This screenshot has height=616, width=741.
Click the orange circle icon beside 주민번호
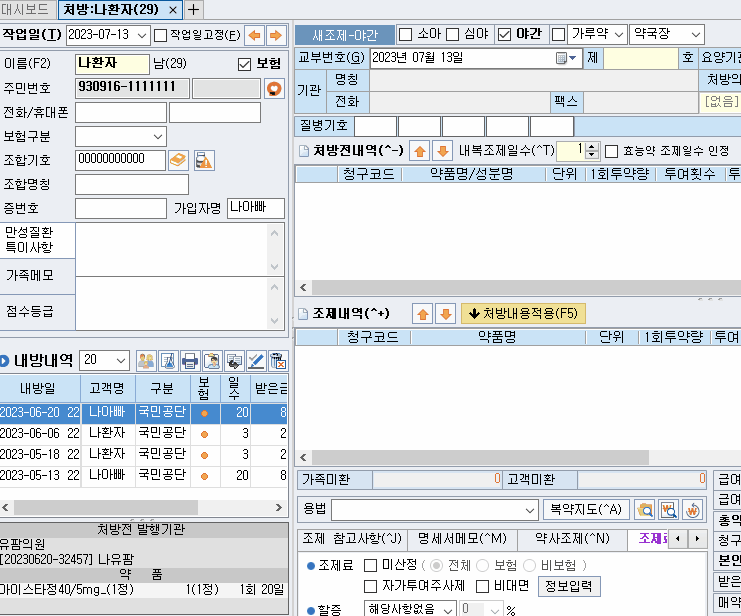[x=274, y=88]
